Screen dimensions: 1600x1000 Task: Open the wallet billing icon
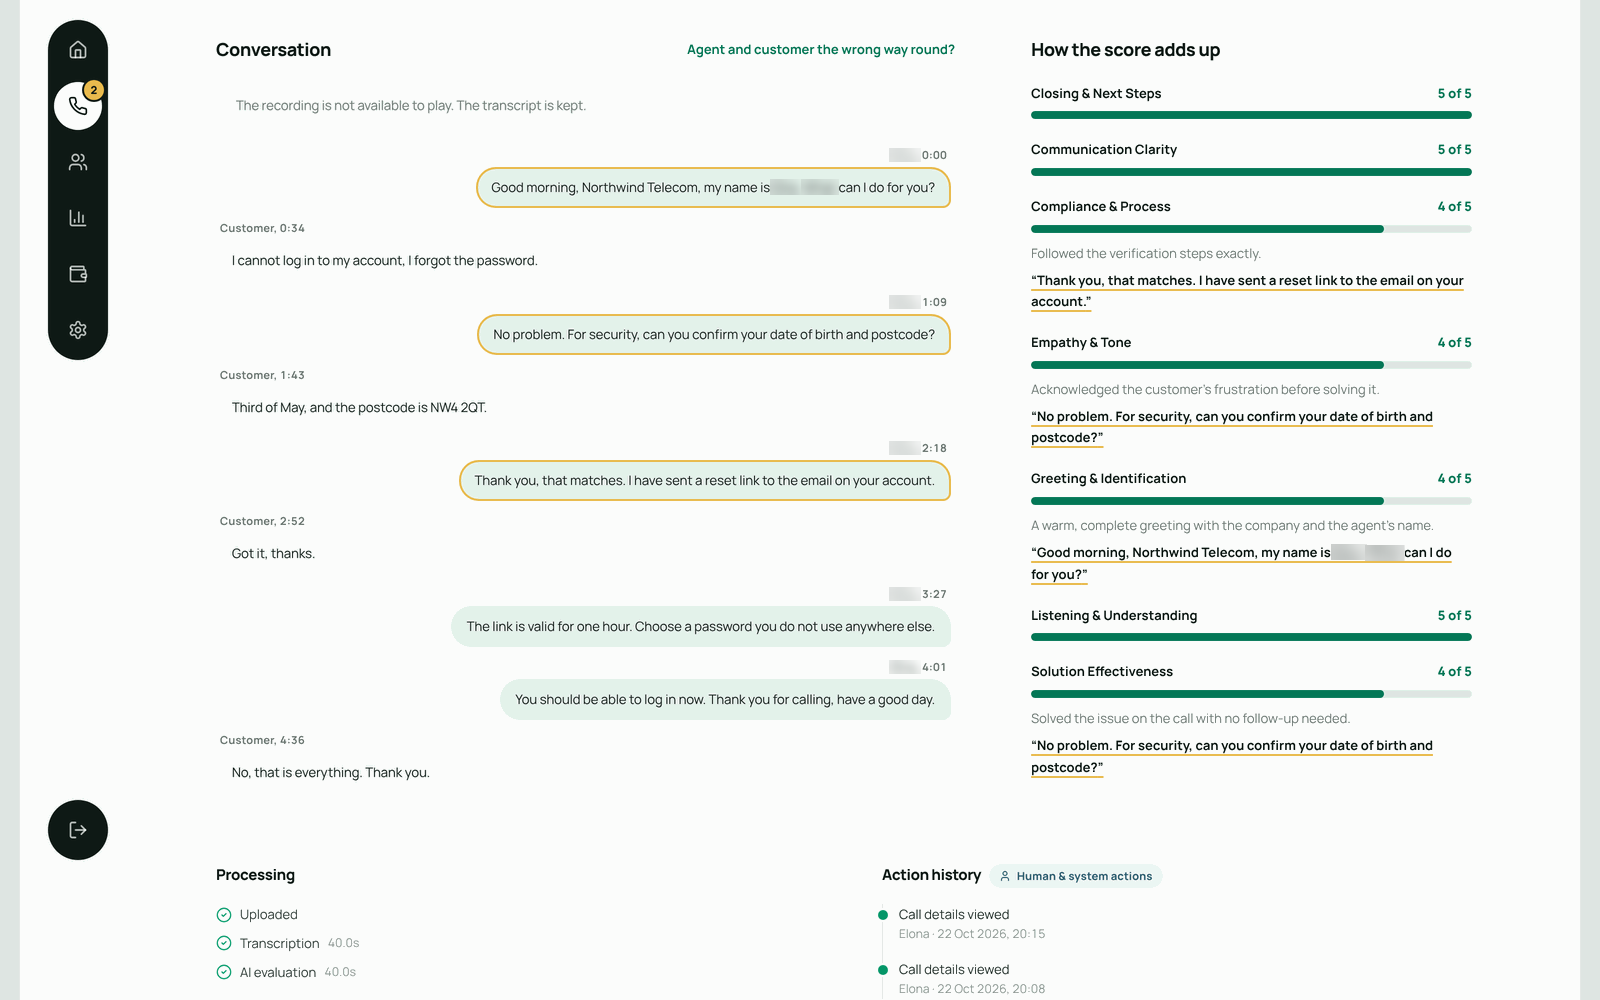click(78, 274)
